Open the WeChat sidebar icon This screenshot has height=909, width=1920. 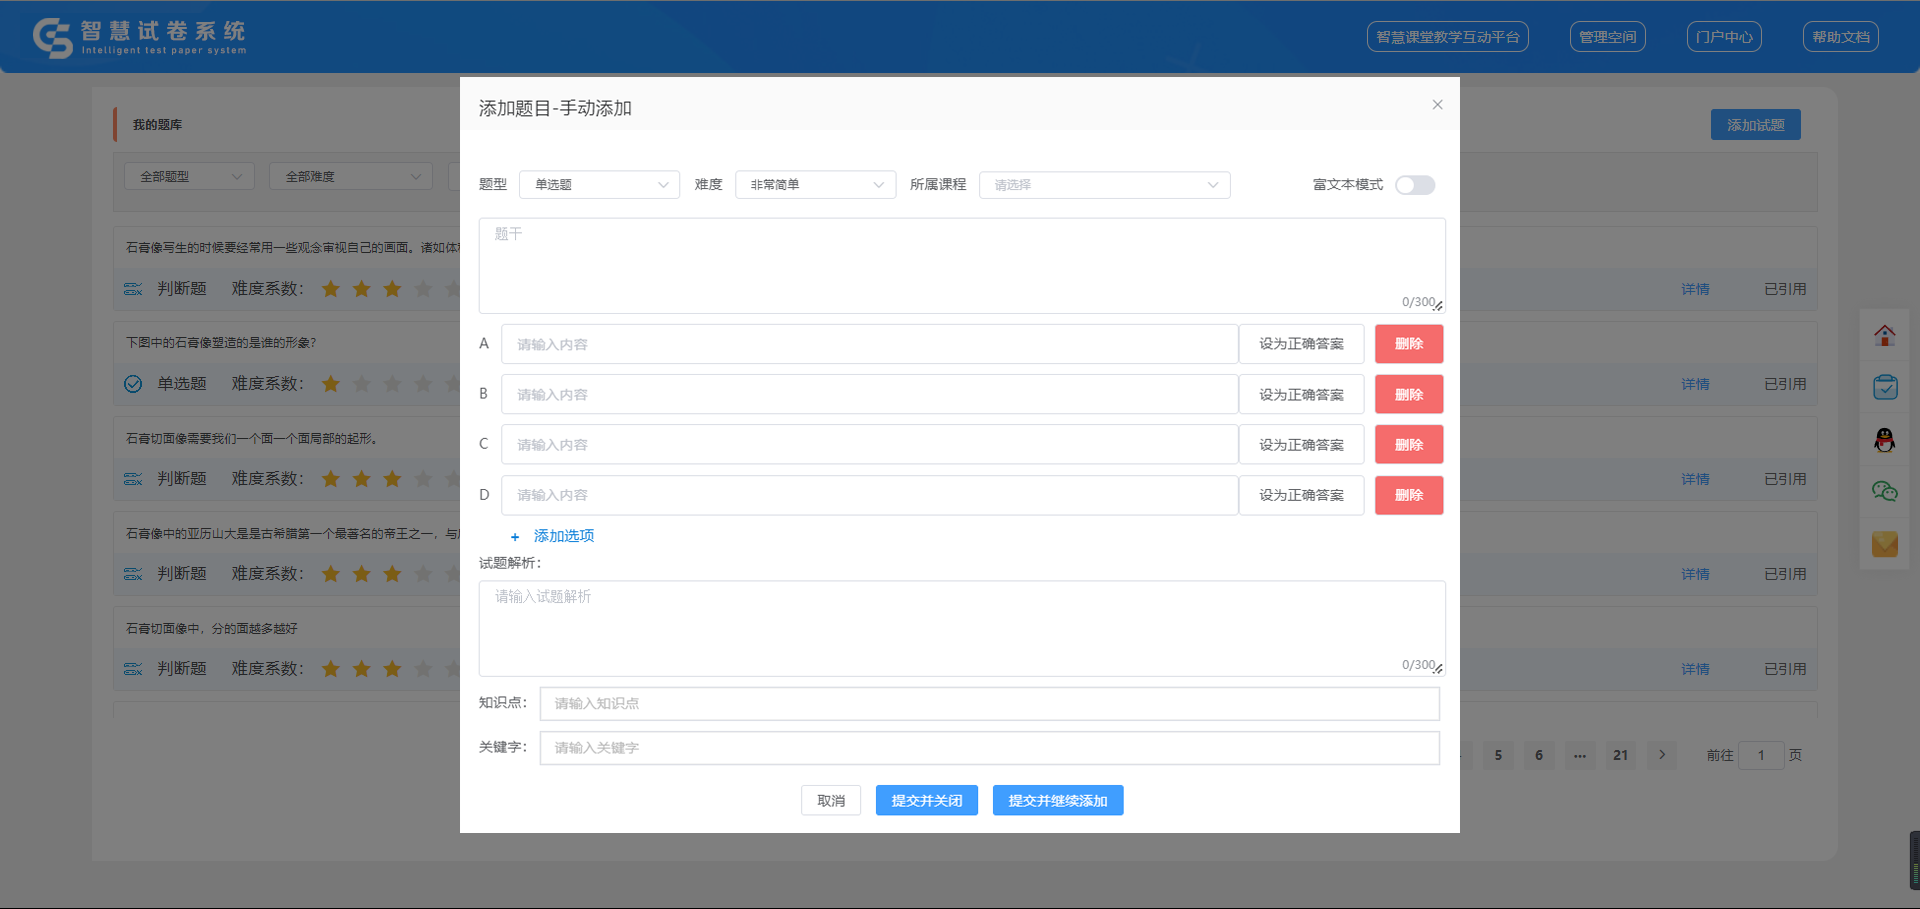(x=1884, y=492)
